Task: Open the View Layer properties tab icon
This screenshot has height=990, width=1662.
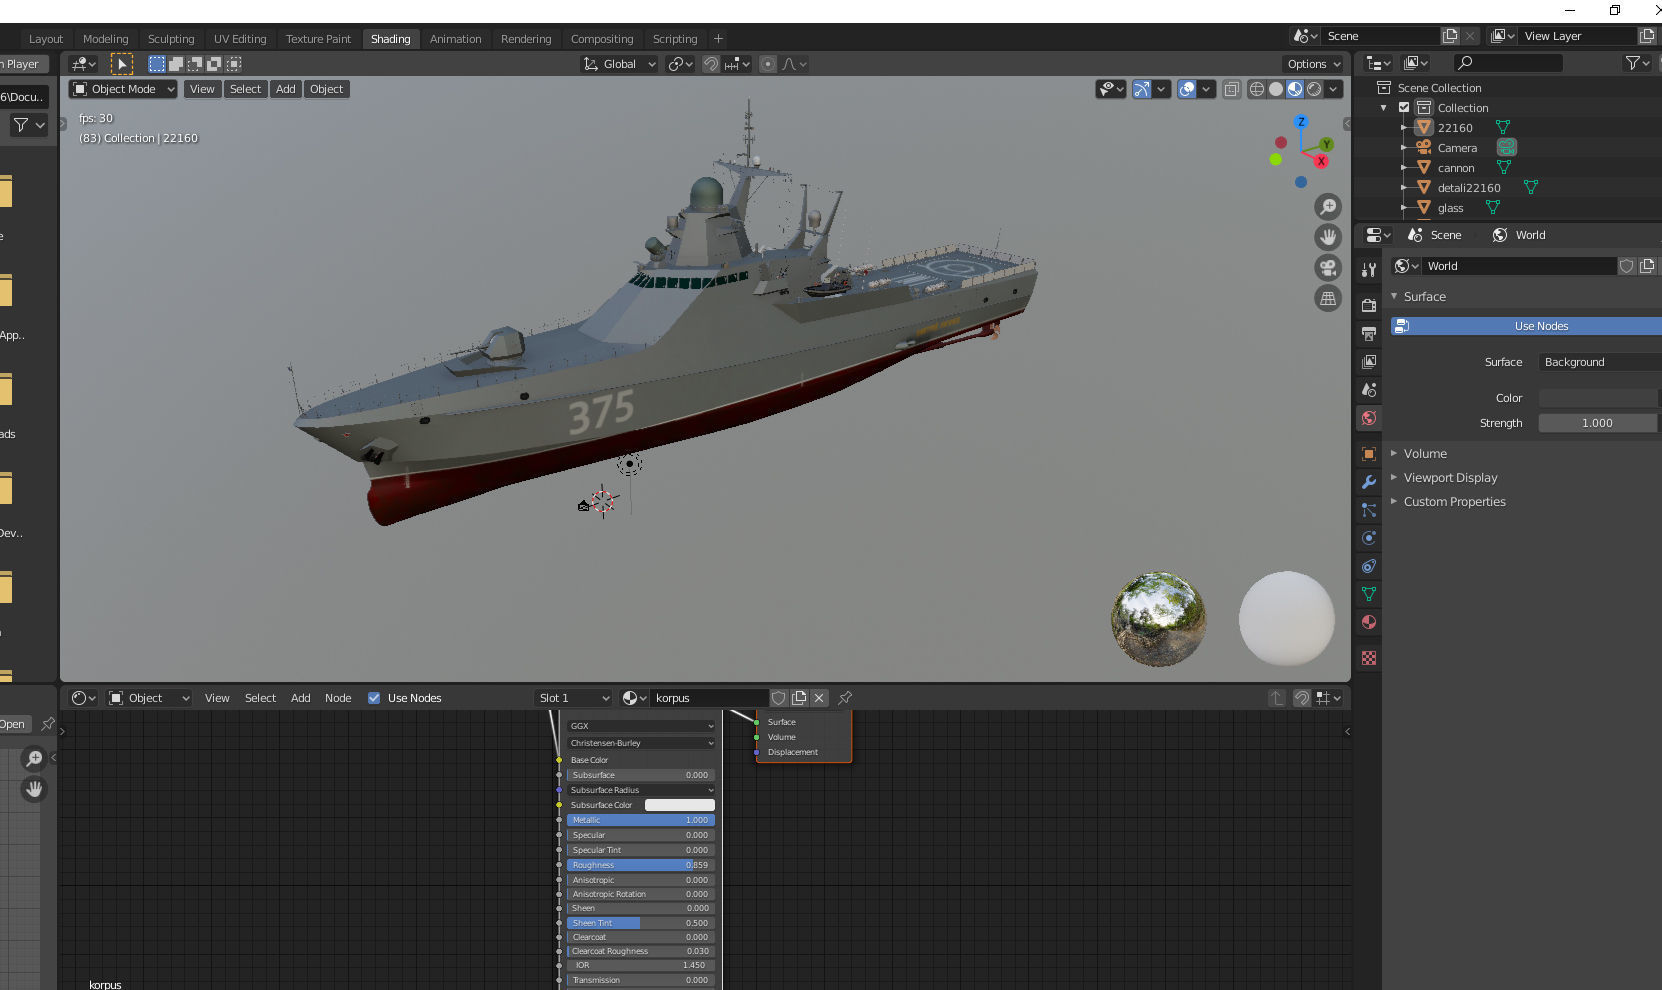Action: pyautogui.click(x=1369, y=361)
